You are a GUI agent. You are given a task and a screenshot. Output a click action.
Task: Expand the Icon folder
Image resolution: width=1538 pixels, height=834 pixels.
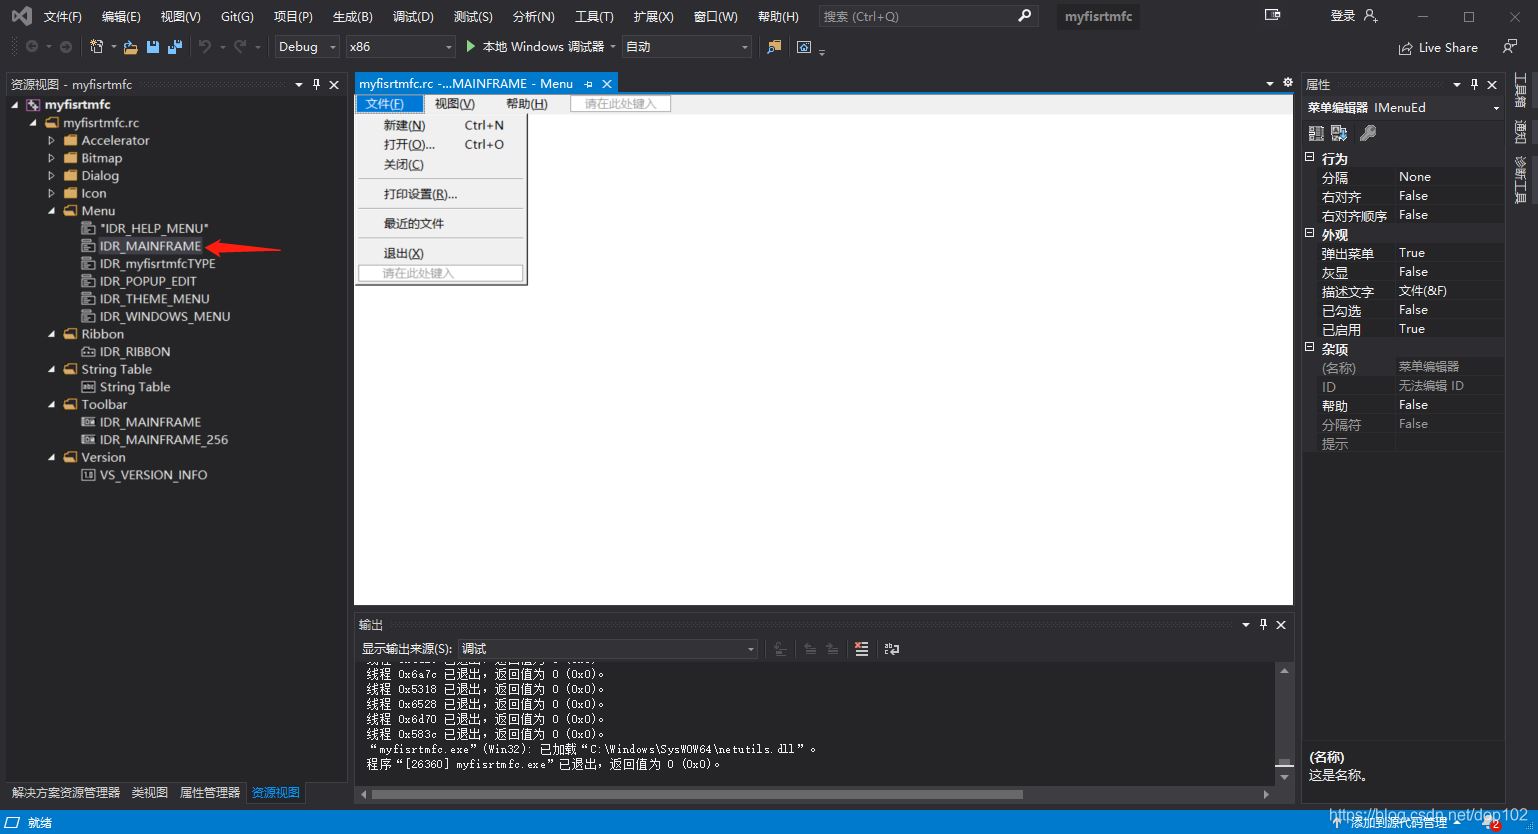52,194
